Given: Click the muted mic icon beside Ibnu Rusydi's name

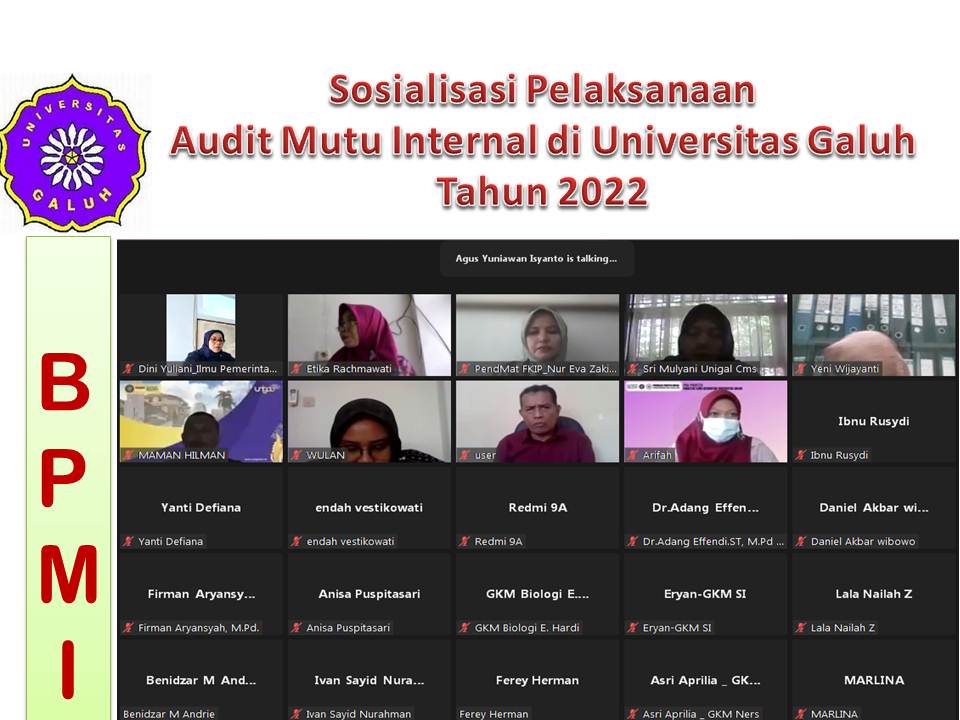Looking at the screenshot, I should [800, 455].
